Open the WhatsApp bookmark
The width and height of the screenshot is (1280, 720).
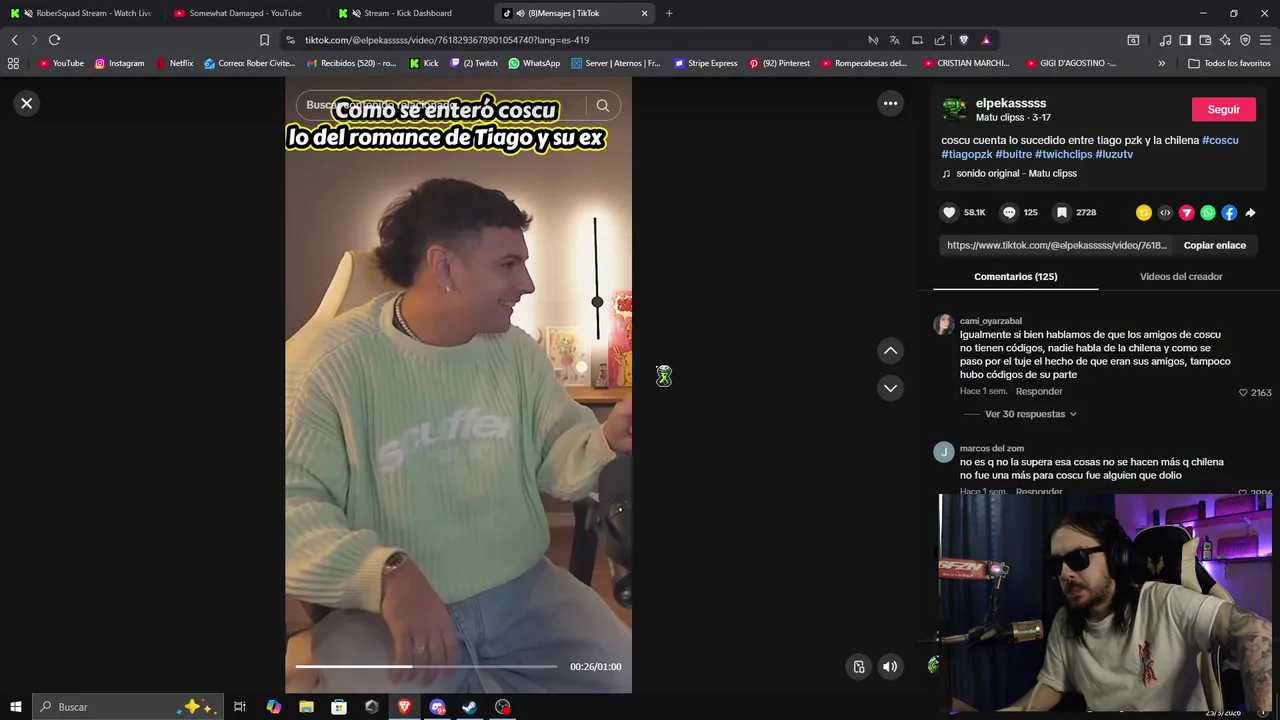[x=534, y=63]
